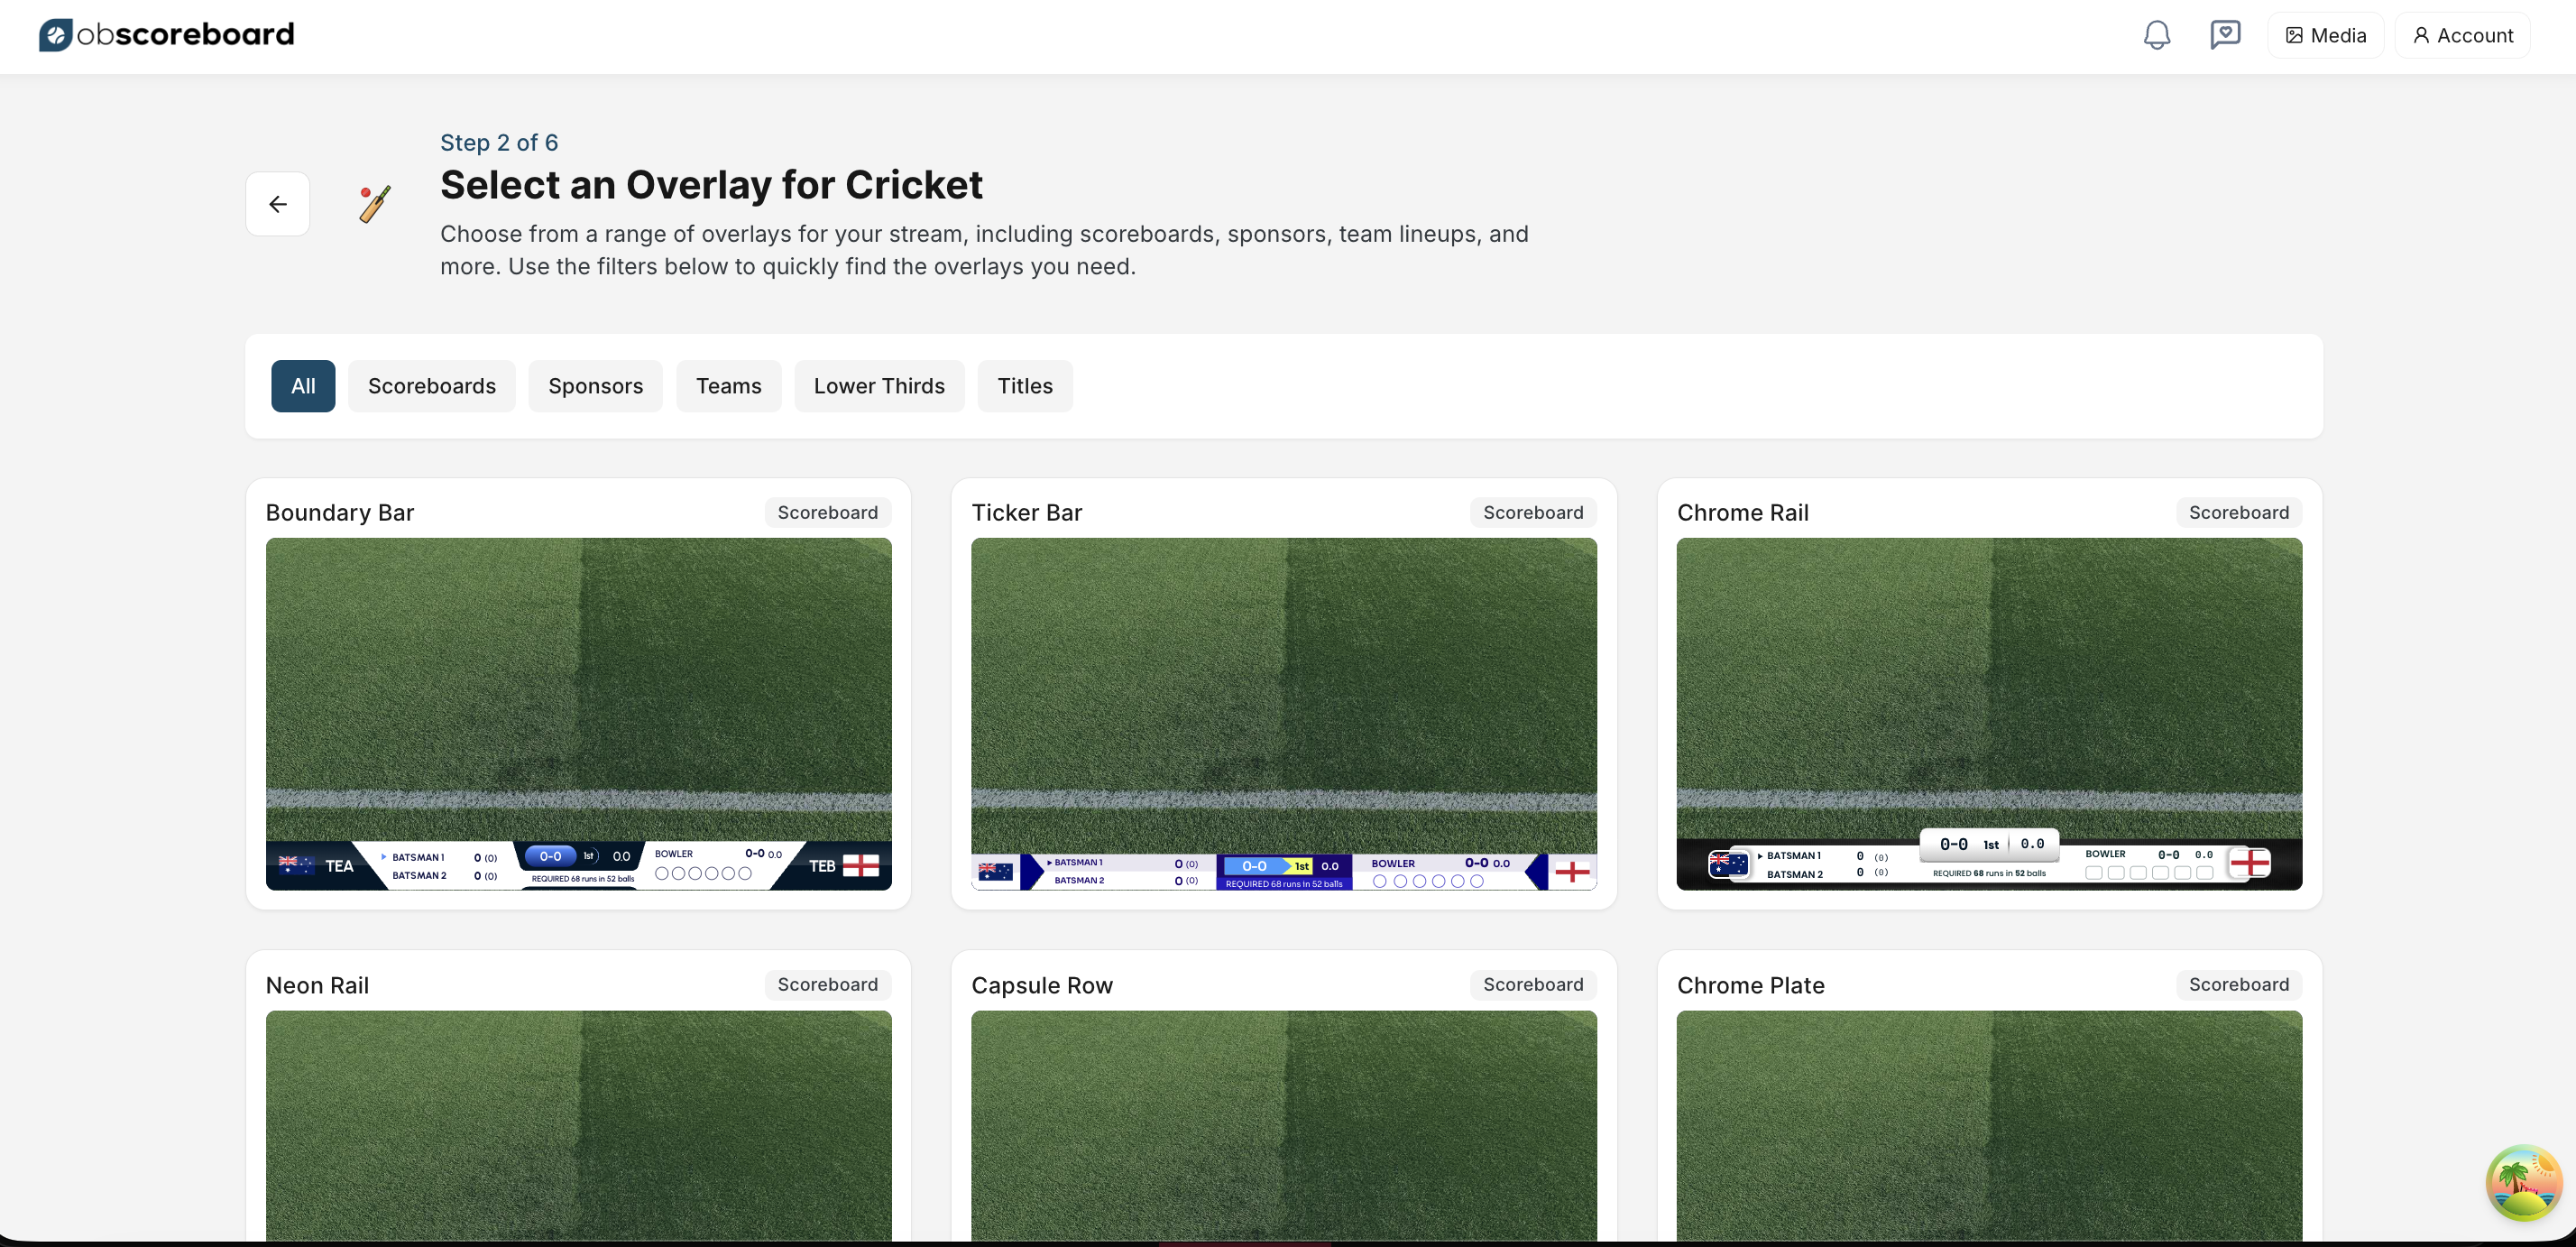
Task: Filter by Scoreboards
Action: [x=432, y=386]
